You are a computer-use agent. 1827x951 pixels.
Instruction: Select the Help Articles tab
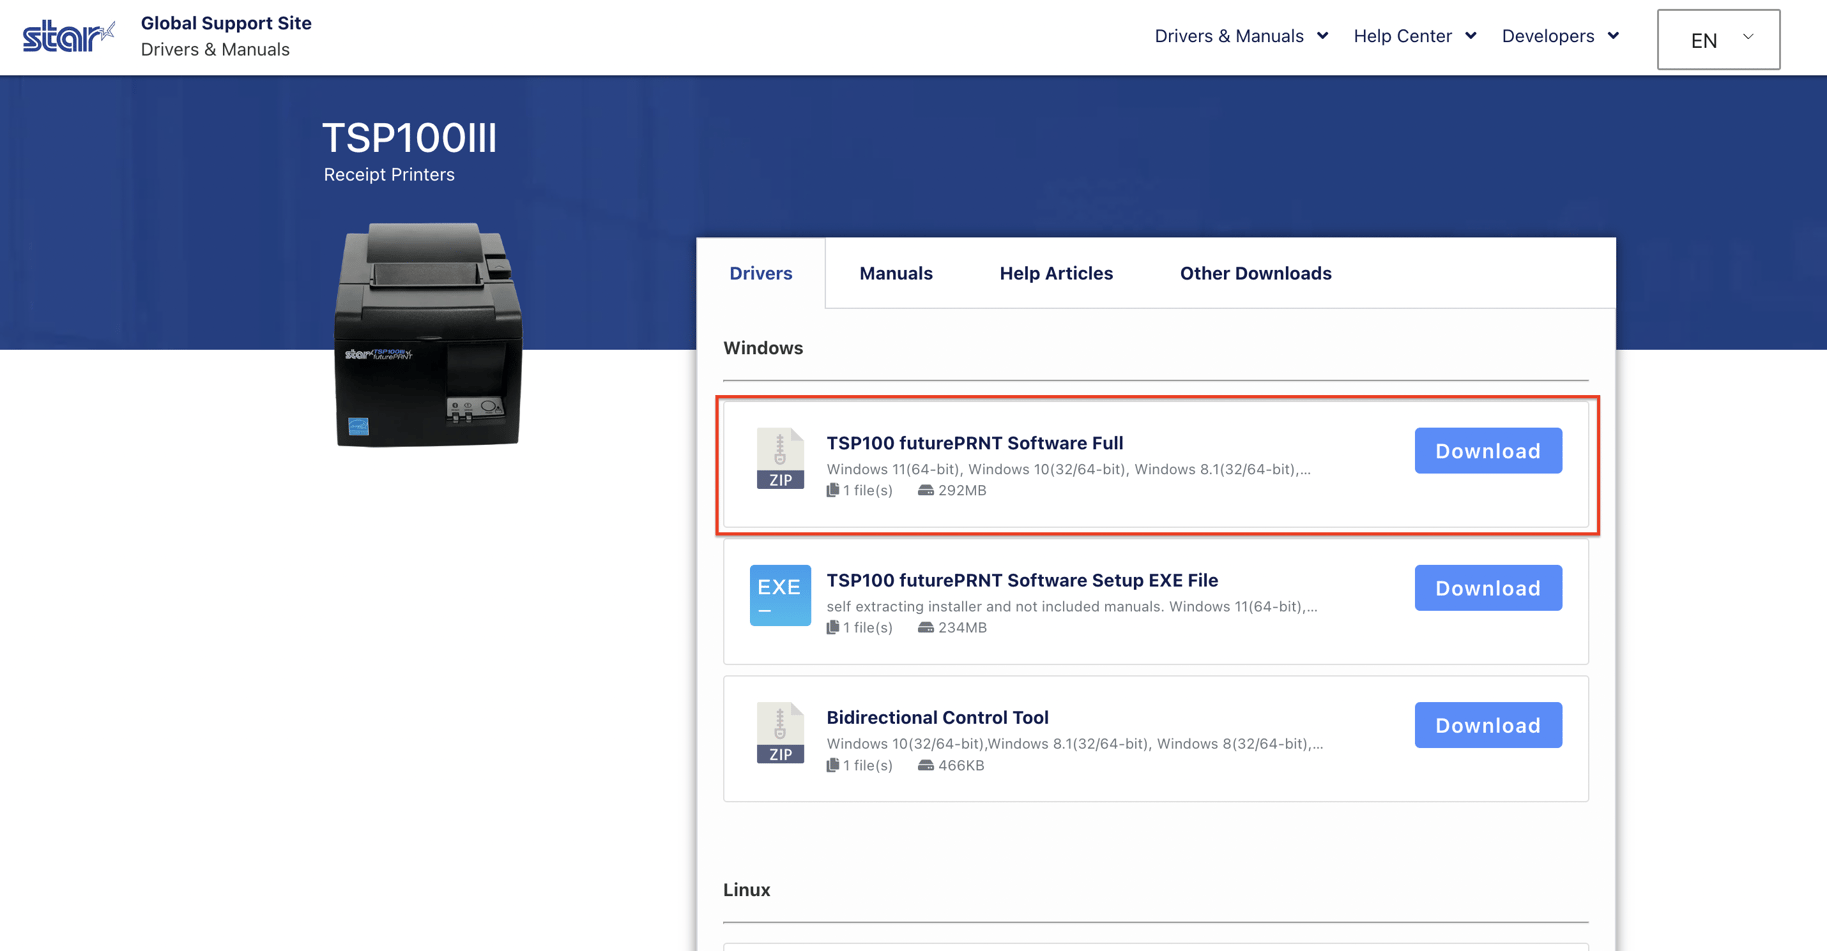tap(1056, 273)
